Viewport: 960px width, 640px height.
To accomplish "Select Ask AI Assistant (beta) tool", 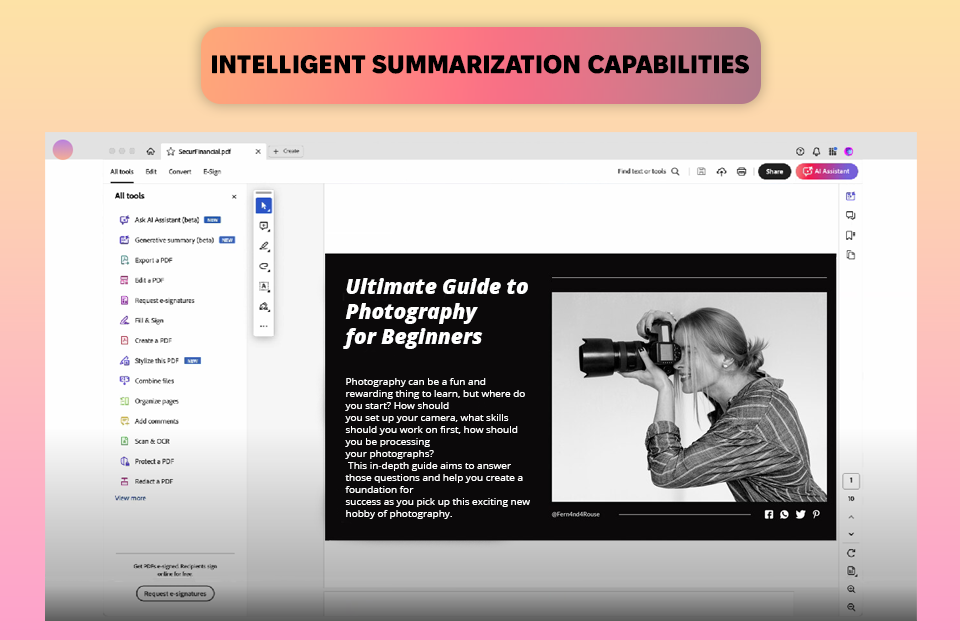I will (170, 220).
